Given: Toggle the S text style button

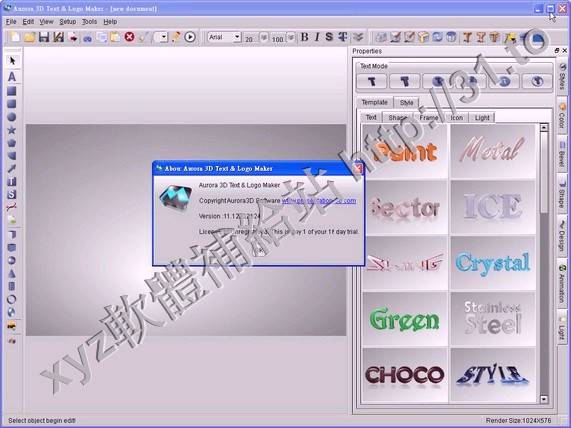Looking at the screenshot, I should point(329,37).
